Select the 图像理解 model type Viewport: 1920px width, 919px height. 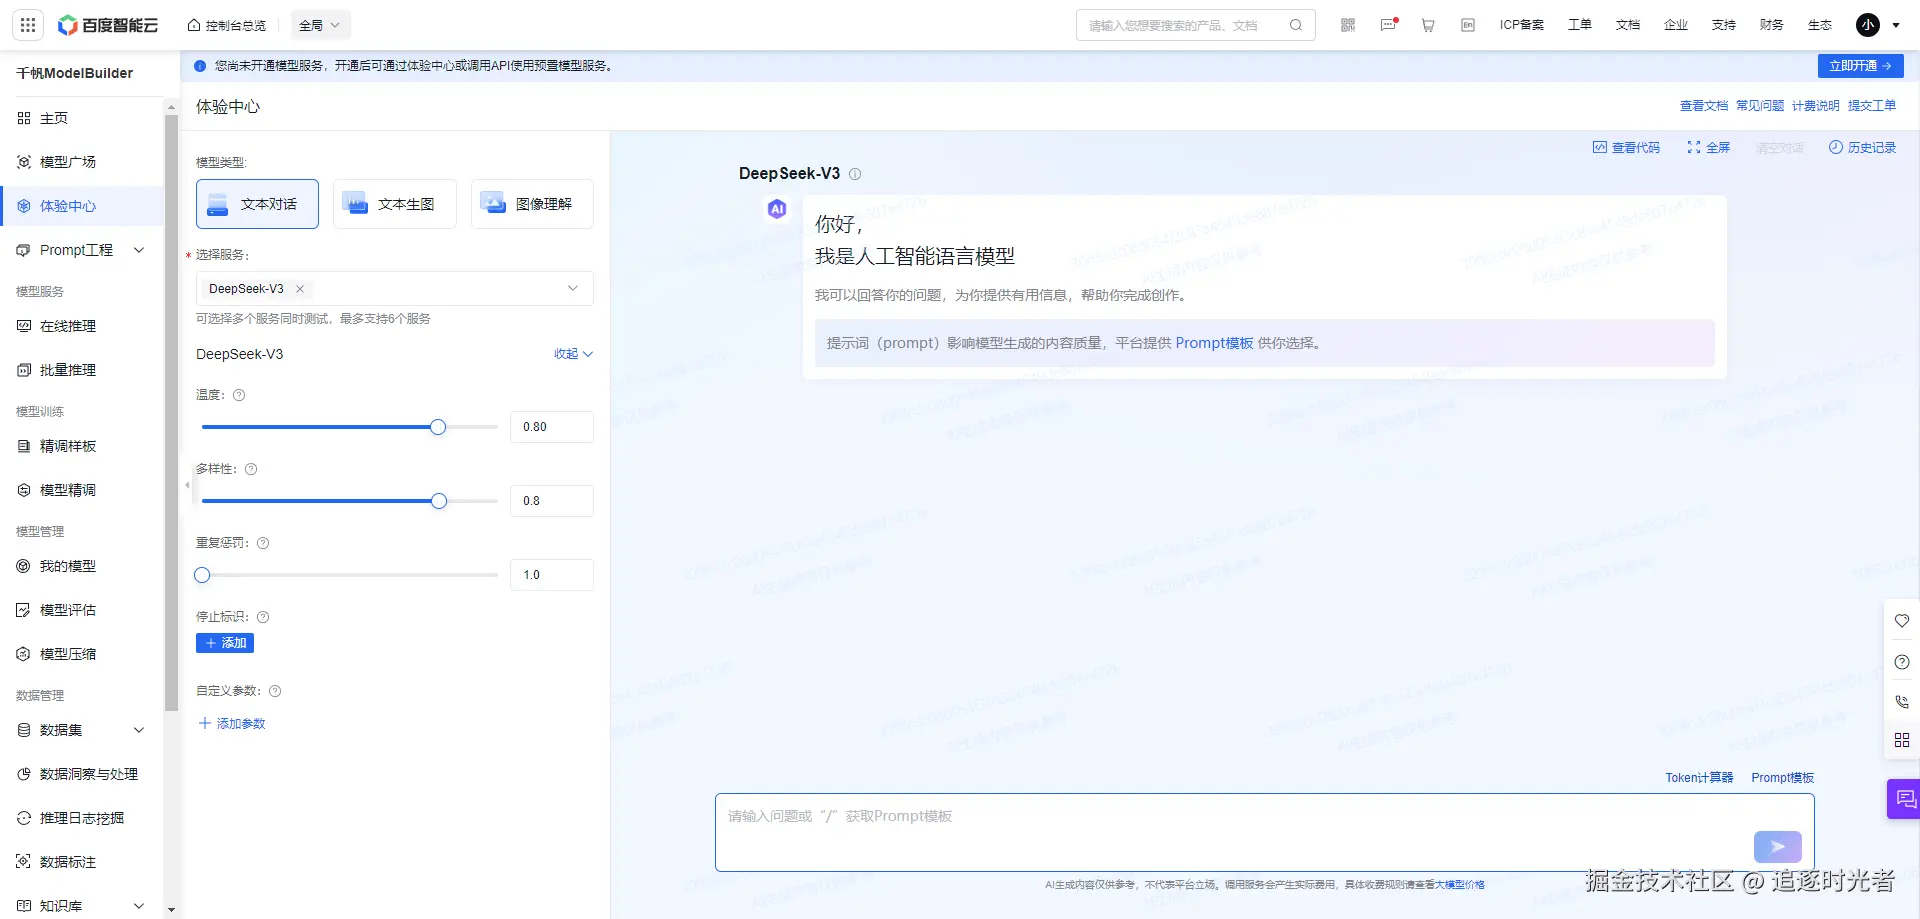(x=532, y=204)
